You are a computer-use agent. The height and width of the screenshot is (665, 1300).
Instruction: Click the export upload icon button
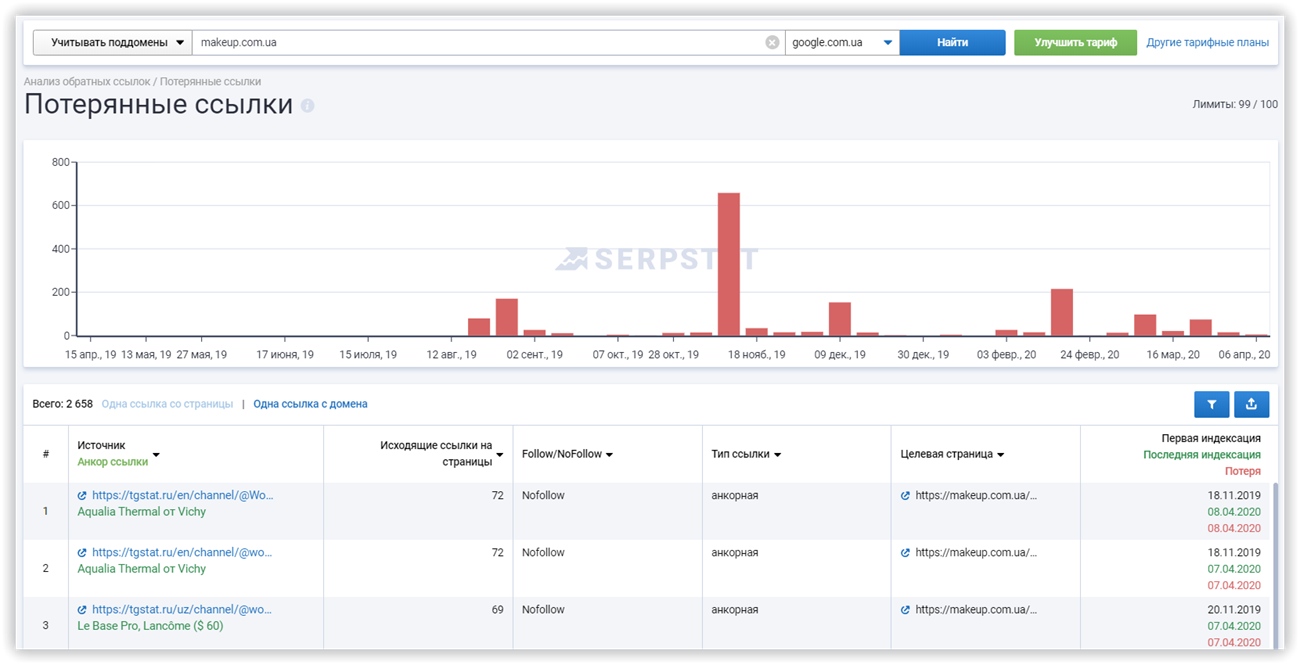pos(1251,404)
